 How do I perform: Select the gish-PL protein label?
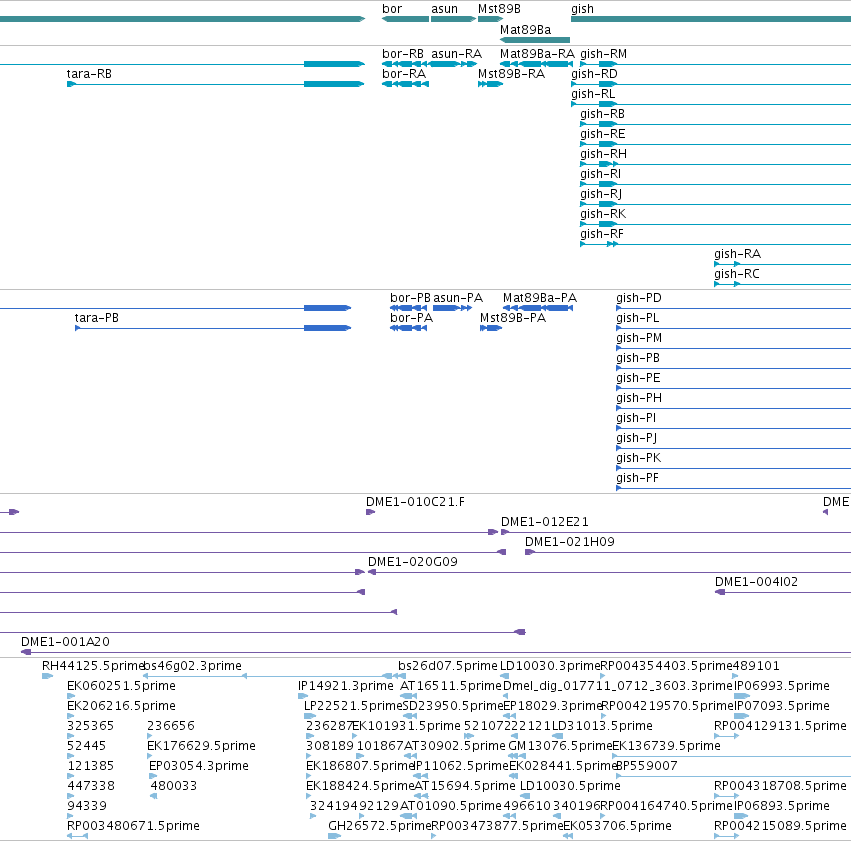coord(638,318)
